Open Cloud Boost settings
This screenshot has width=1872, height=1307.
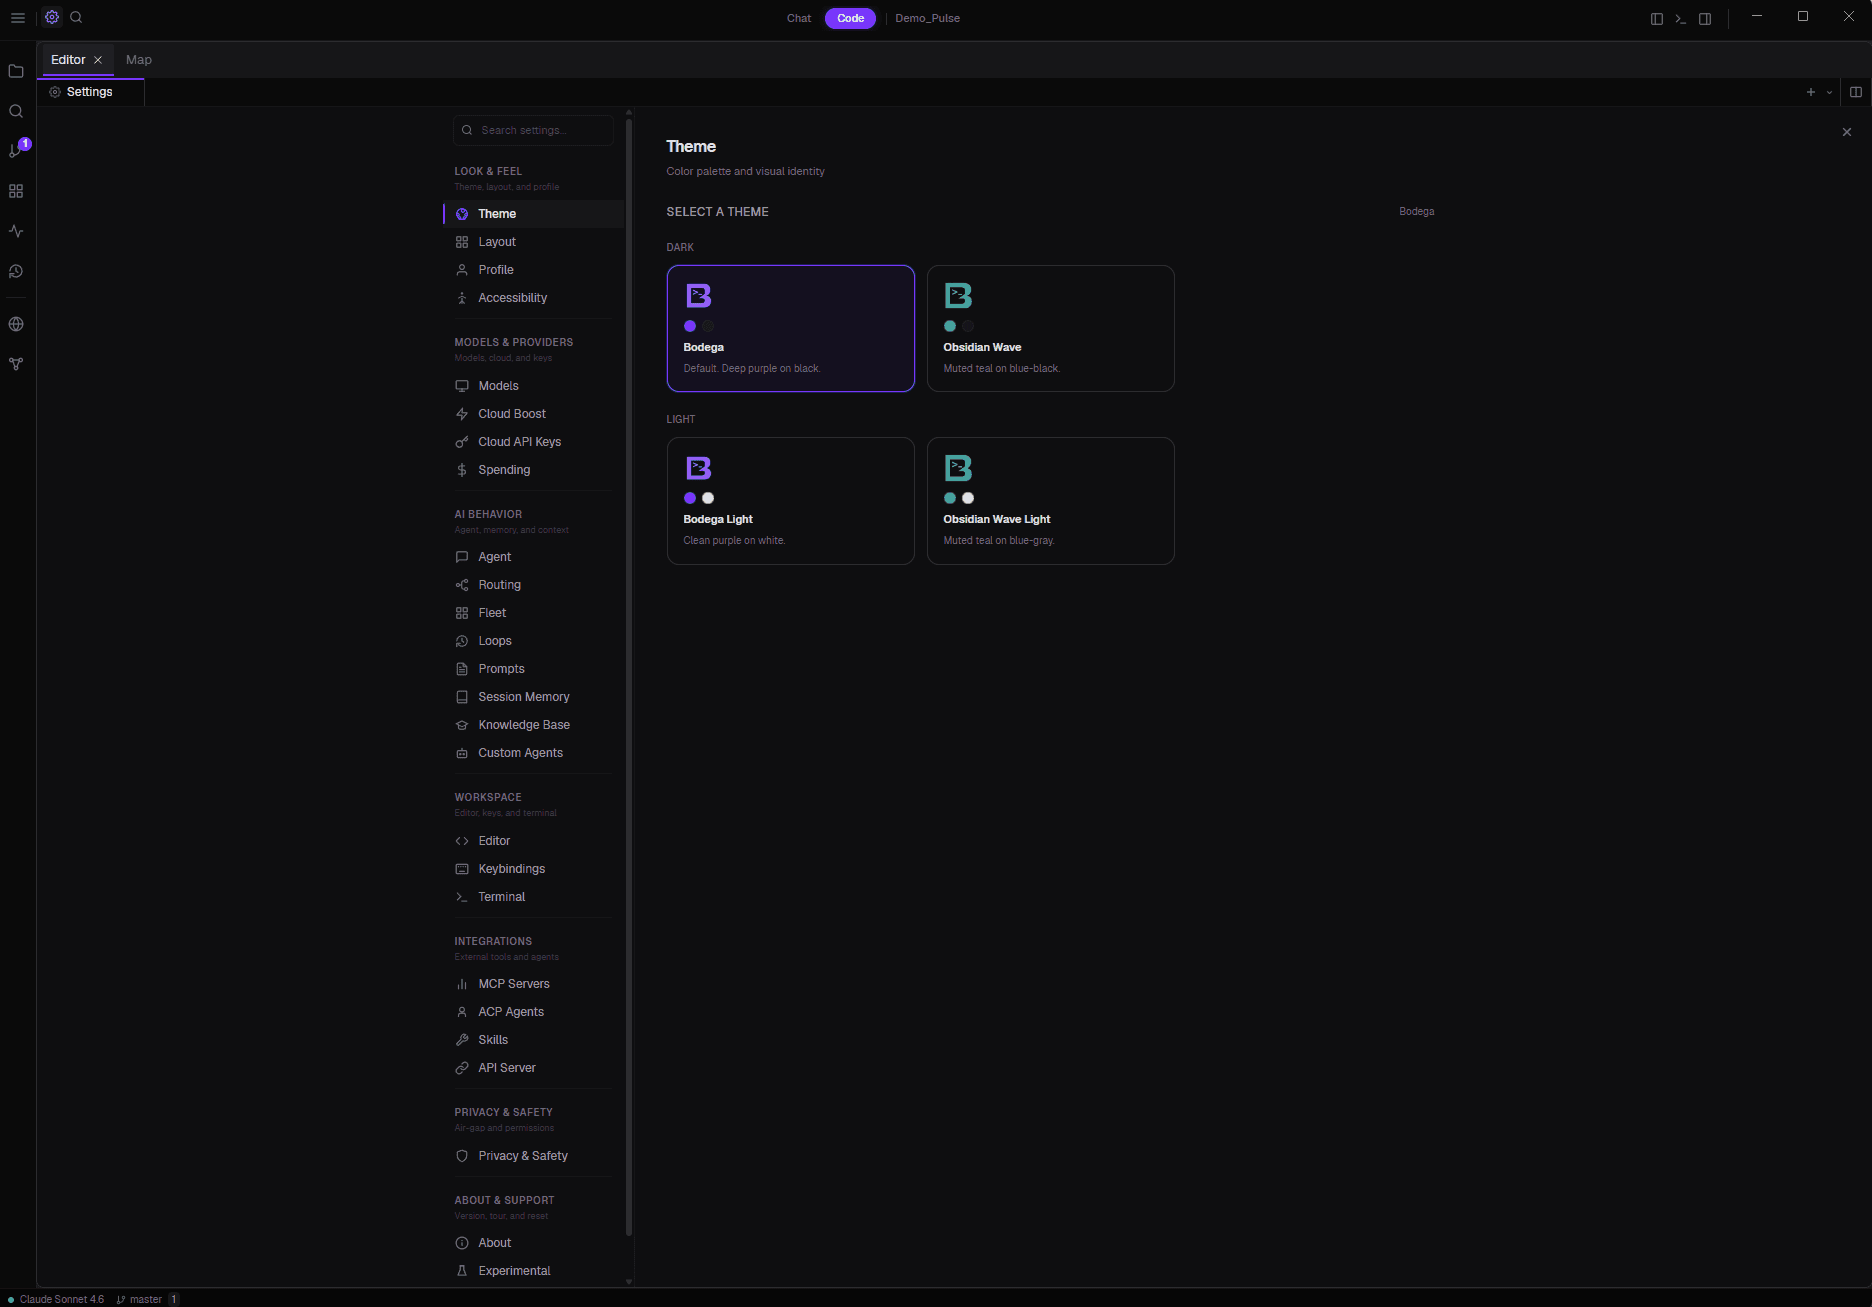coord(534,414)
